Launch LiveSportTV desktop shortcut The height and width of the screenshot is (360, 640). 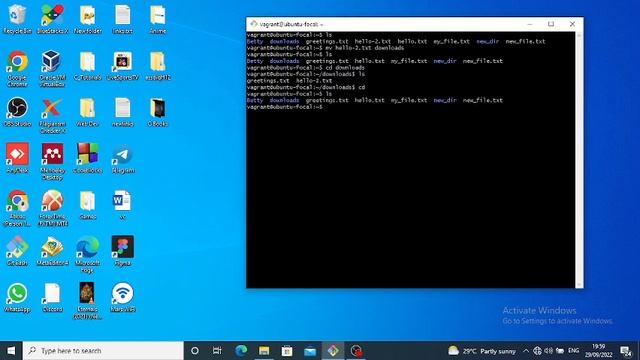(x=123, y=65)
